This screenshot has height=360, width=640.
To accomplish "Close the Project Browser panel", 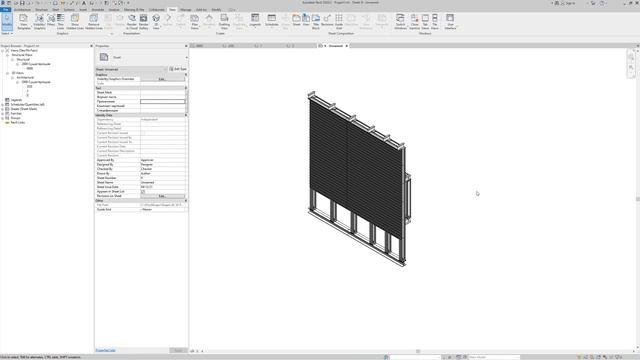I will [x=91, y=46].
